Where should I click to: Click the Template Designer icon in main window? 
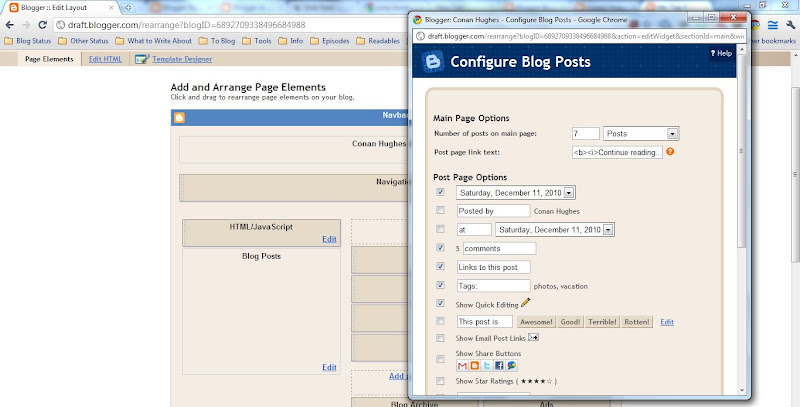[x=142, y=59]
